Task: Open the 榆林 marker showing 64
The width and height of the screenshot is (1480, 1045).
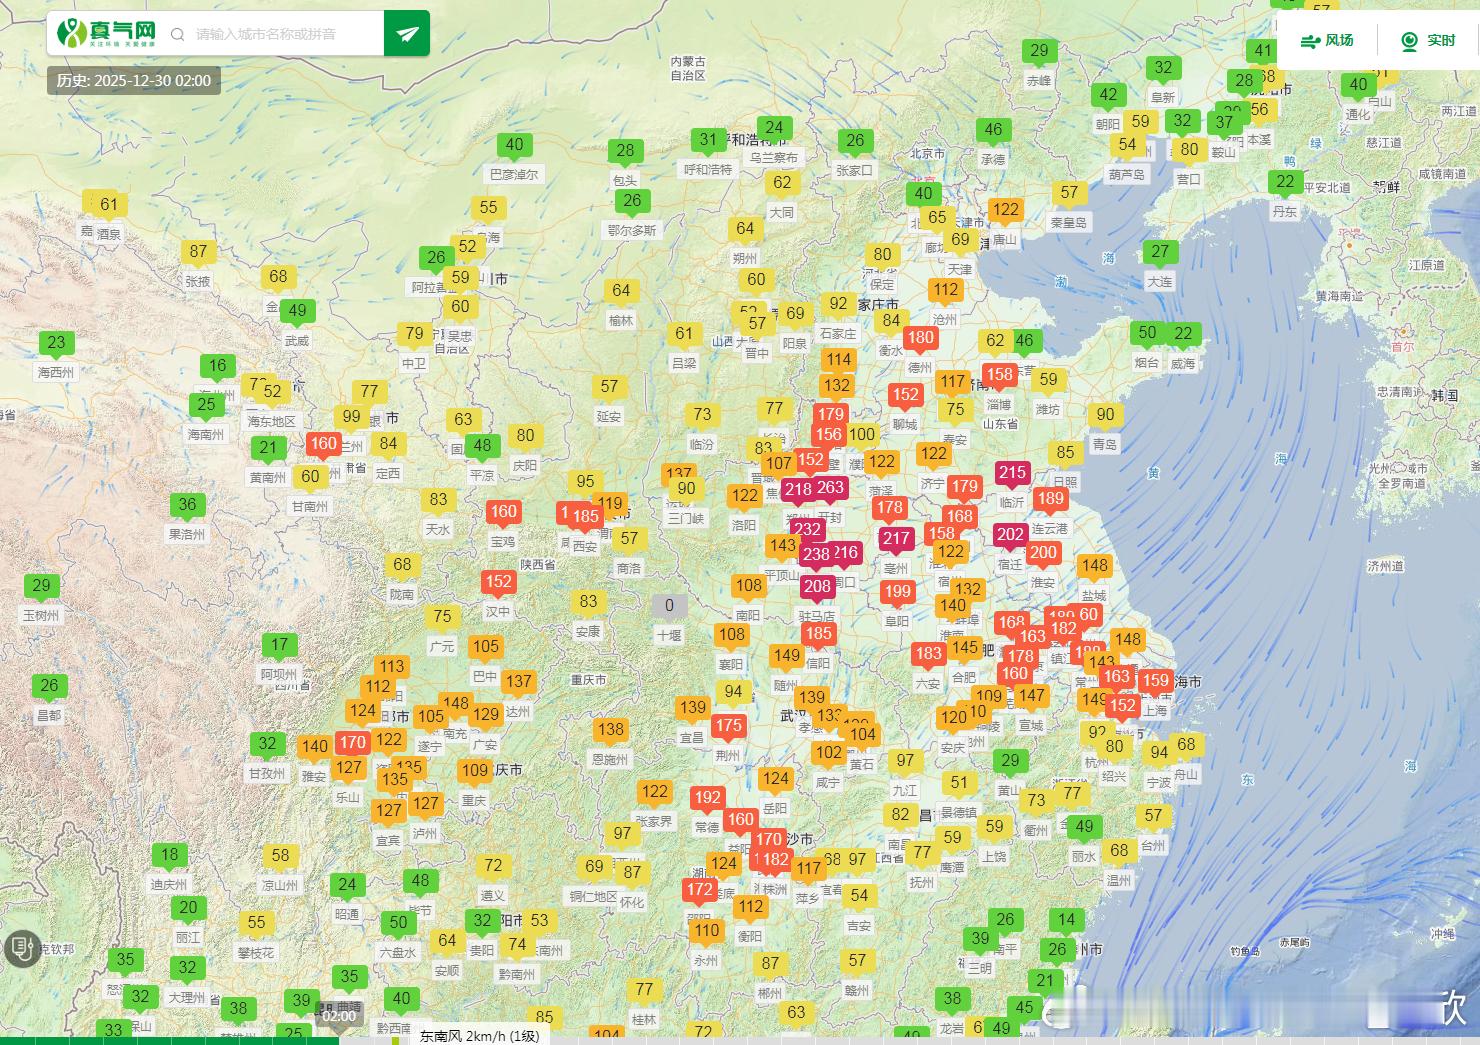Action: pos(621,292)
